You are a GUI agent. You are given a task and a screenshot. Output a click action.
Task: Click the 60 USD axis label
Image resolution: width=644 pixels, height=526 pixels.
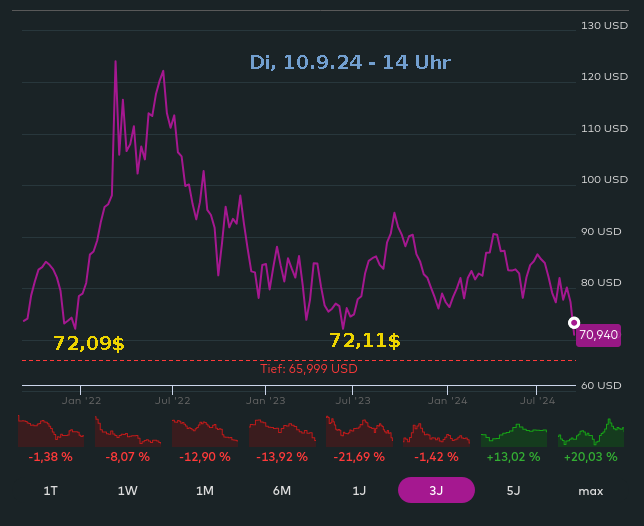point(601,386)
